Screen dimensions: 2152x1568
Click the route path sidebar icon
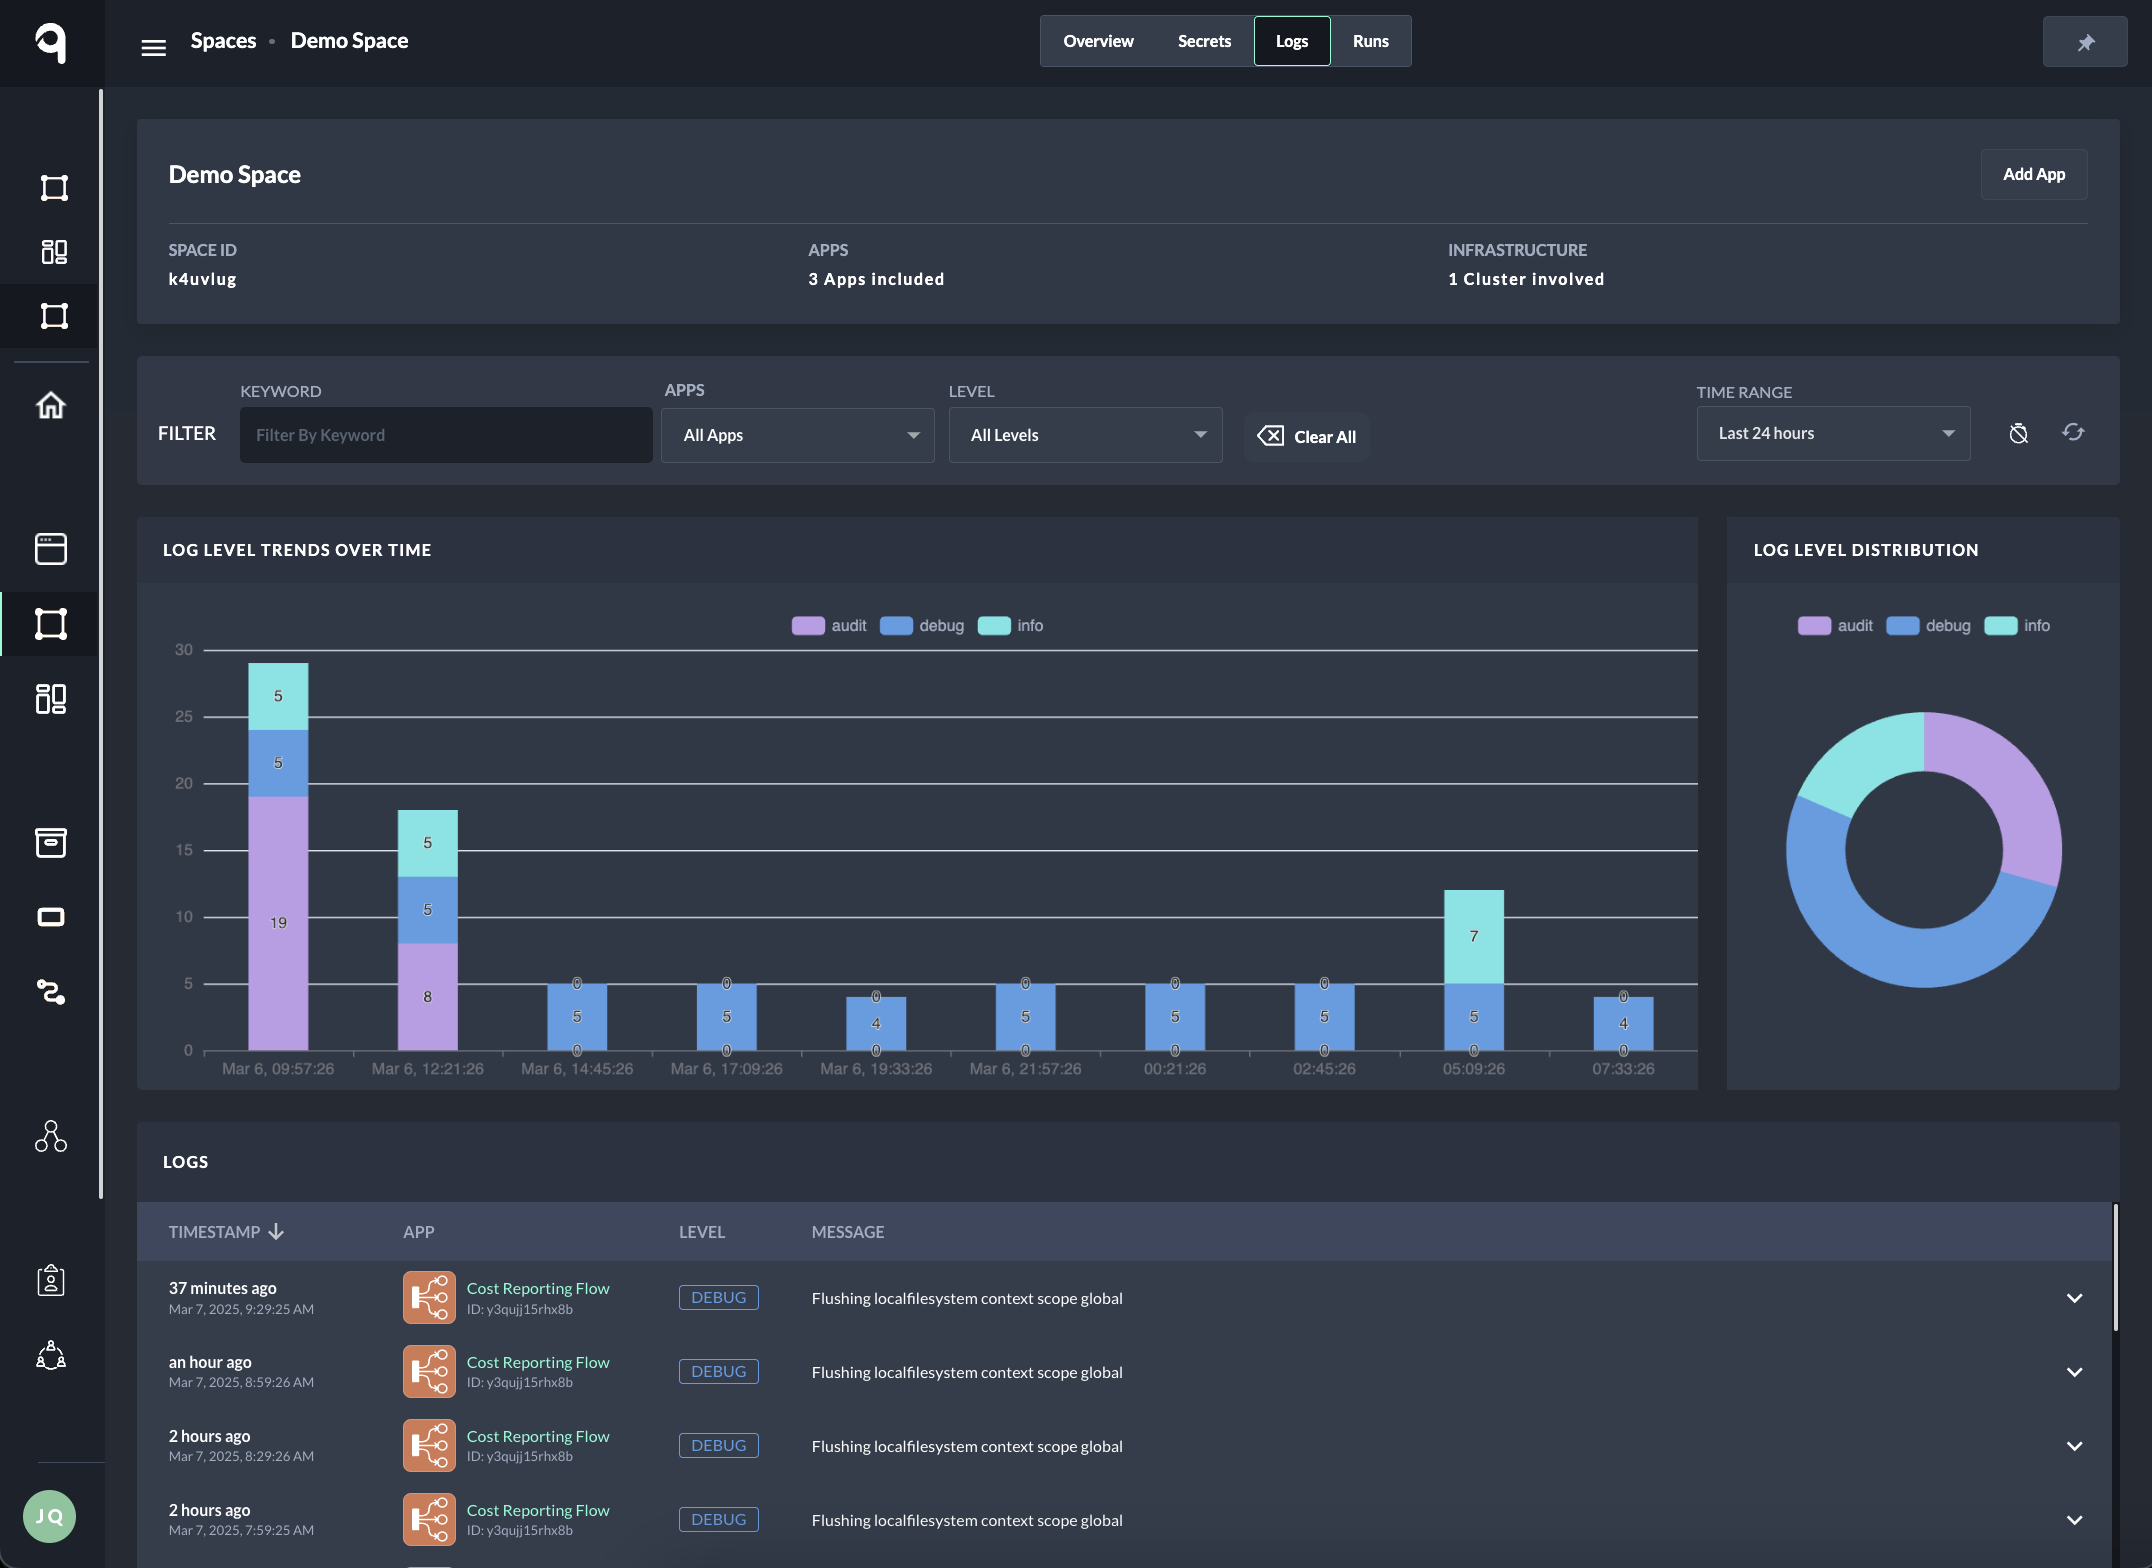point(51,991)
